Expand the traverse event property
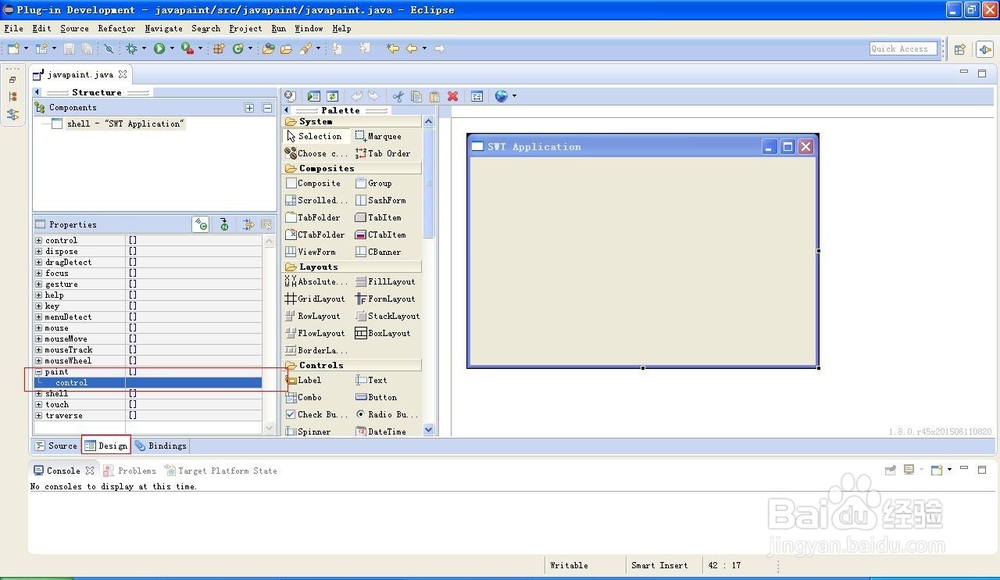 [x=39, y=415]
